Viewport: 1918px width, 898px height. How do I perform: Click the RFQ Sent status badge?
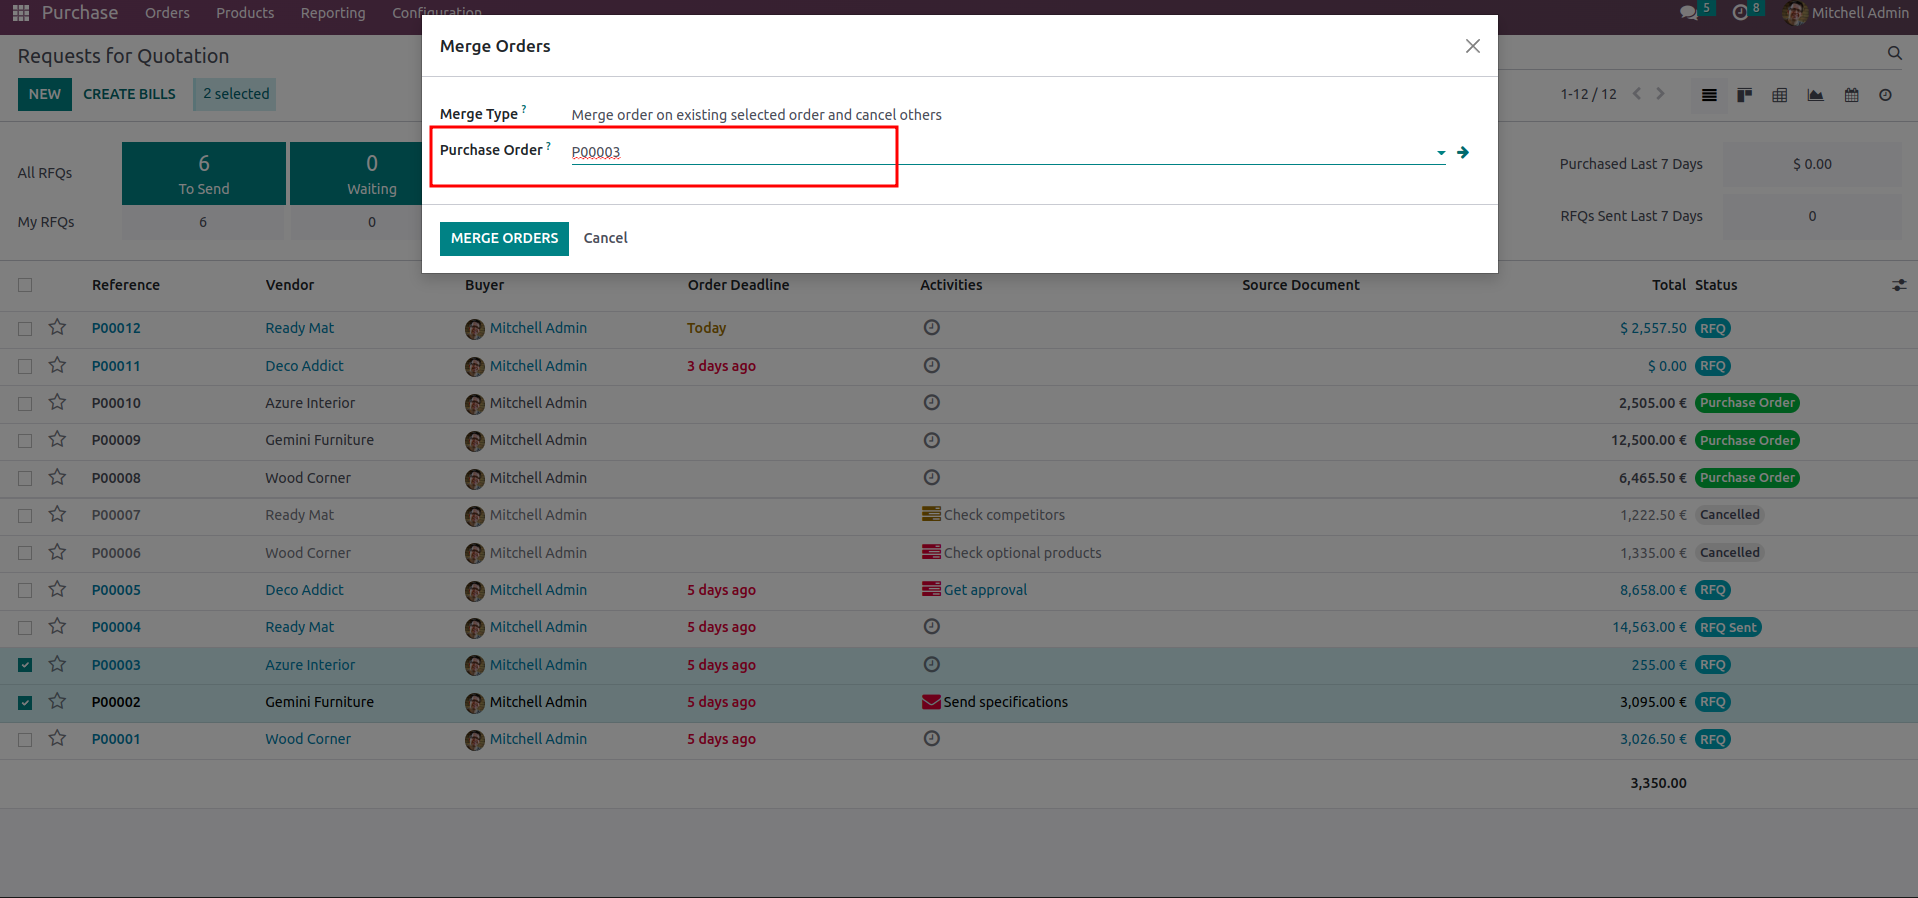coord(1728,627)
